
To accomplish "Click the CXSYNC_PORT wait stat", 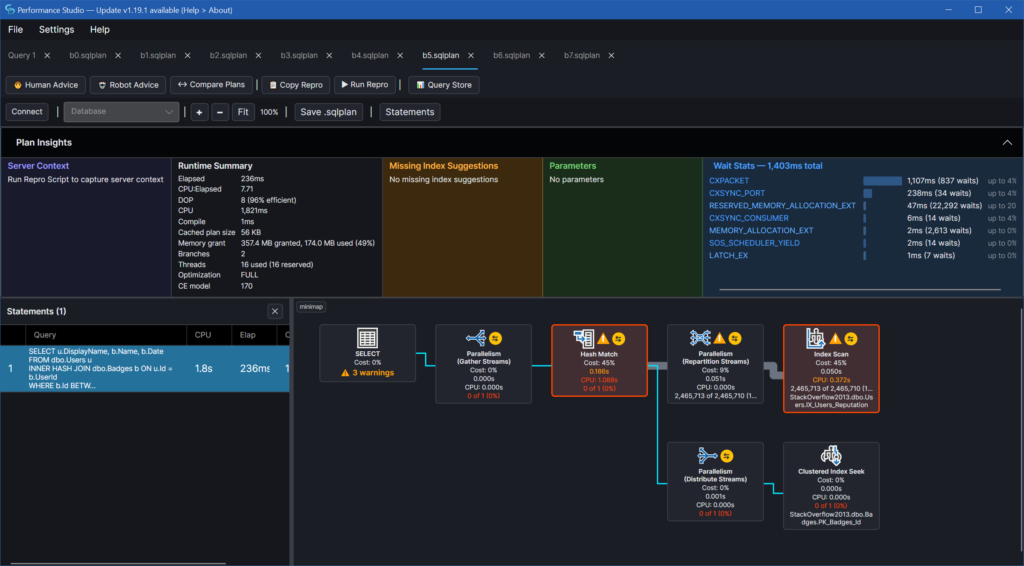I will [x=737, y=193].
